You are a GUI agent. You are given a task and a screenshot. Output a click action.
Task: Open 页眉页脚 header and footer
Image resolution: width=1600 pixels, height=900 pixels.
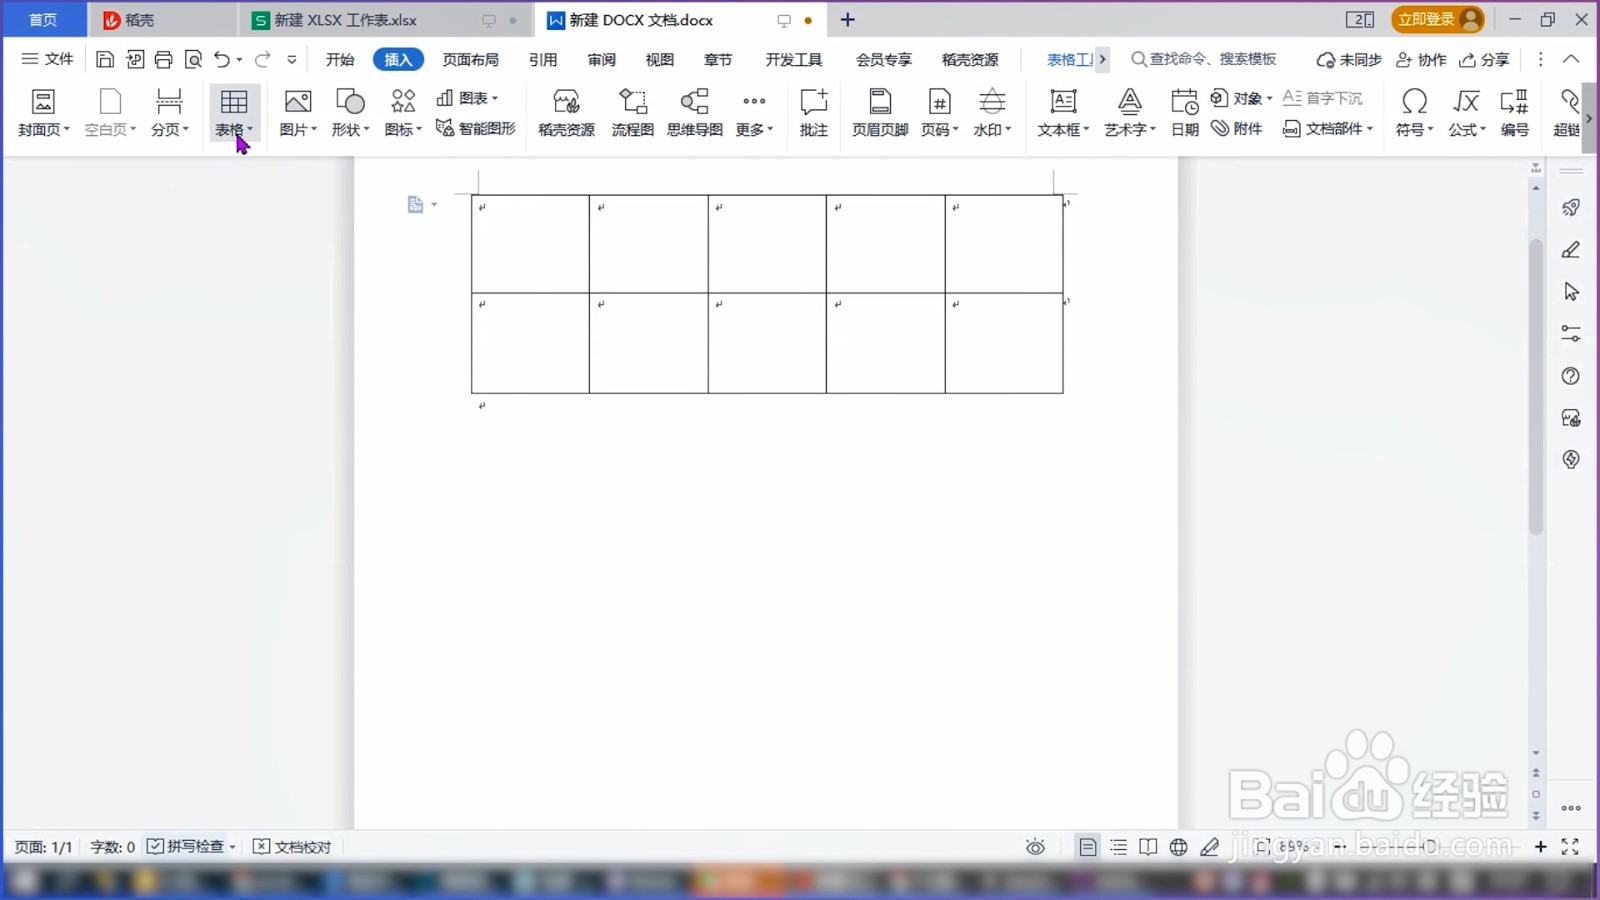(880, 112)
